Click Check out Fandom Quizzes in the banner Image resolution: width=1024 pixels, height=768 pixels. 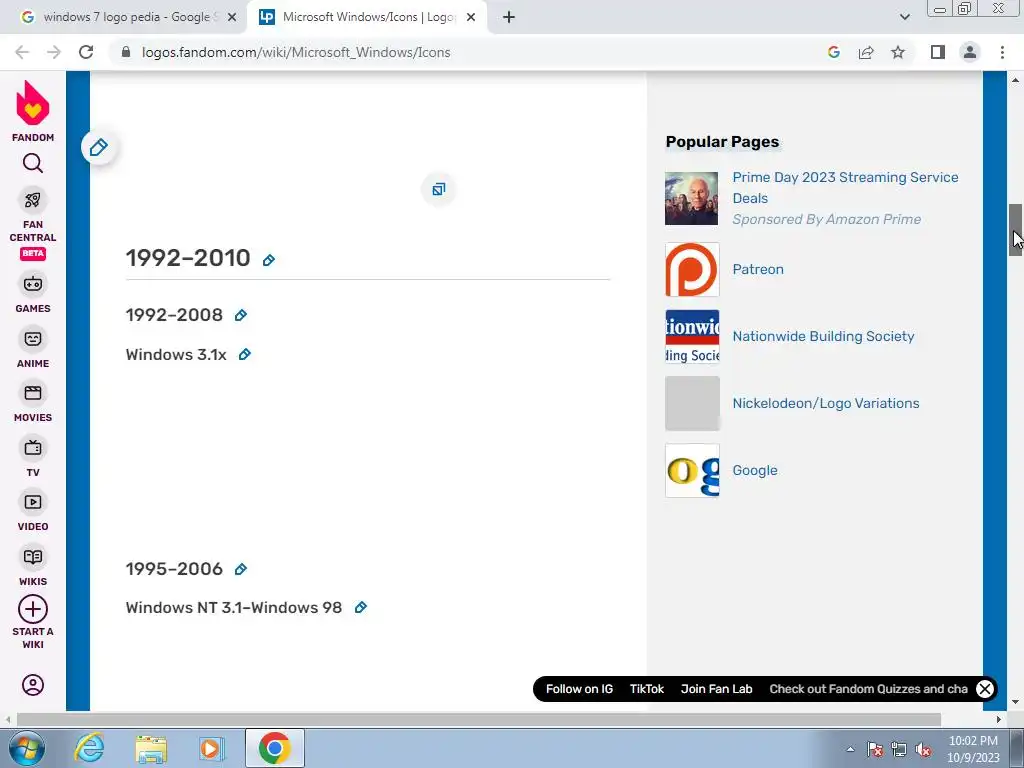tap(868, 689)
